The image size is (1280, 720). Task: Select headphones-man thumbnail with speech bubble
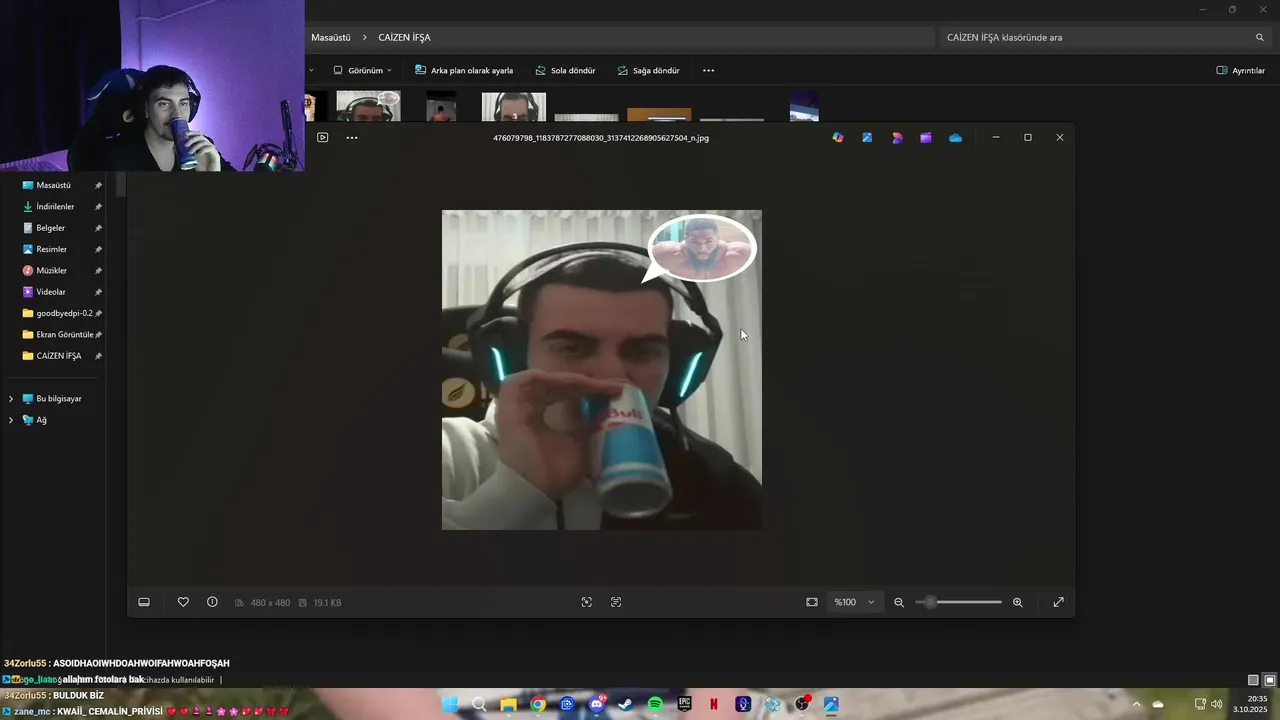point(368,107)
